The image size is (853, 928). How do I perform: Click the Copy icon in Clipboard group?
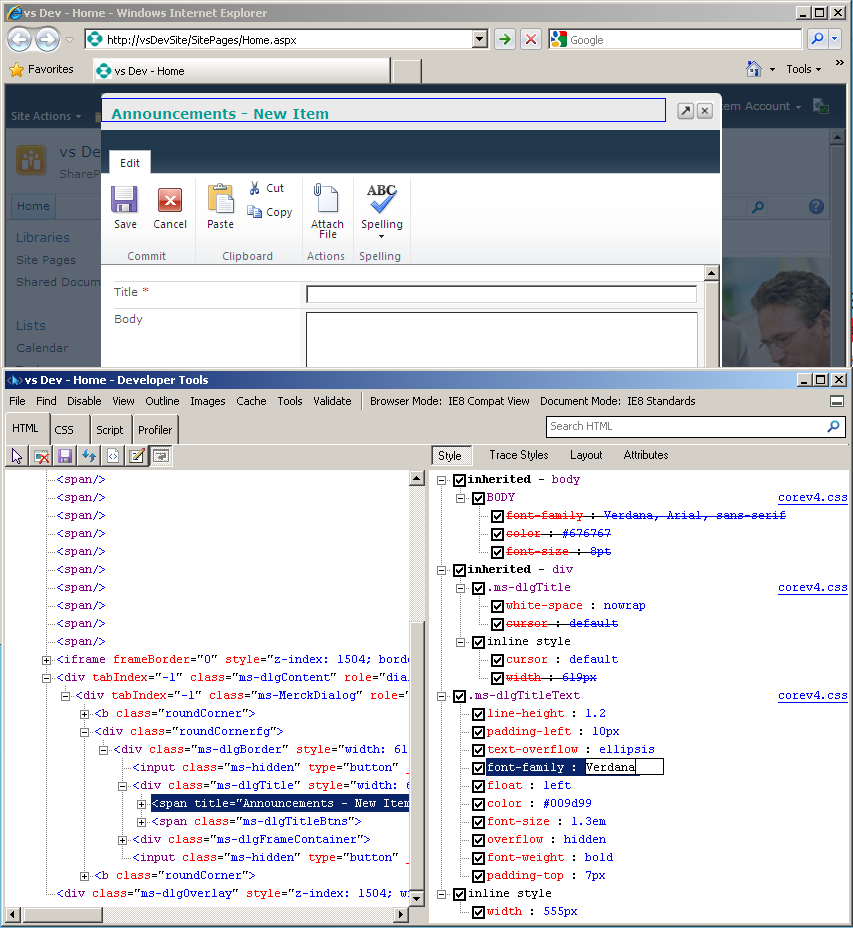point(255,212)
